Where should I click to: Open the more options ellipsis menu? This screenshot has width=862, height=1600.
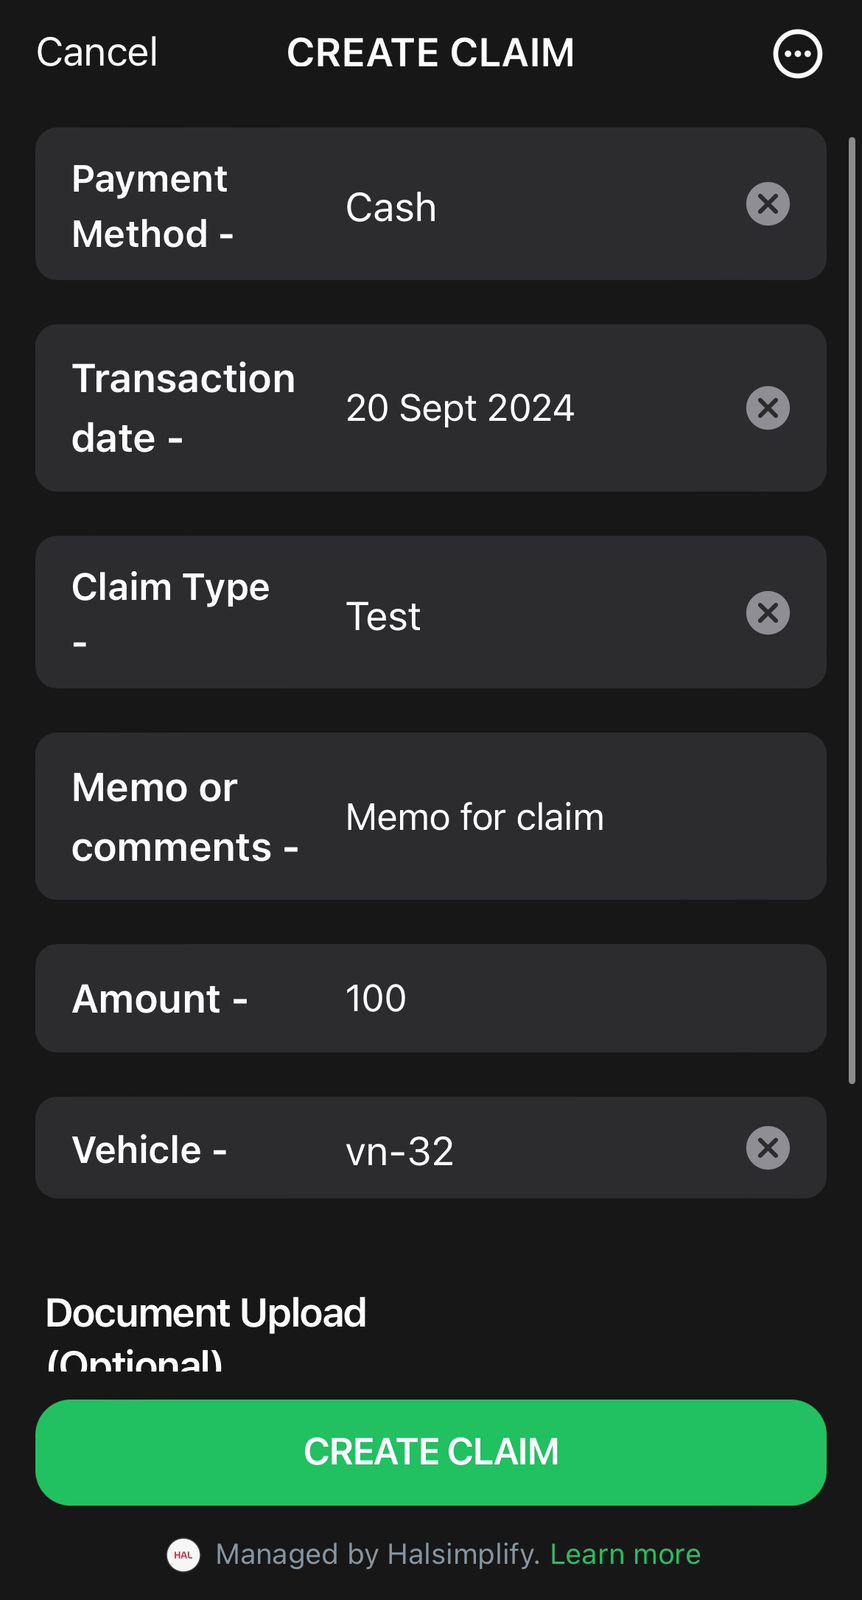pos(797,54)
